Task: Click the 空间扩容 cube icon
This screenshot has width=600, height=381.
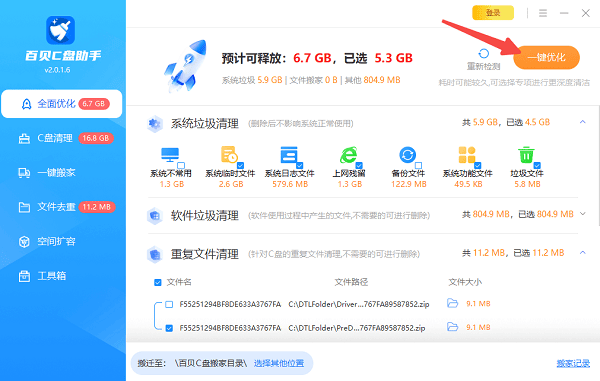Action: [24, 242]
